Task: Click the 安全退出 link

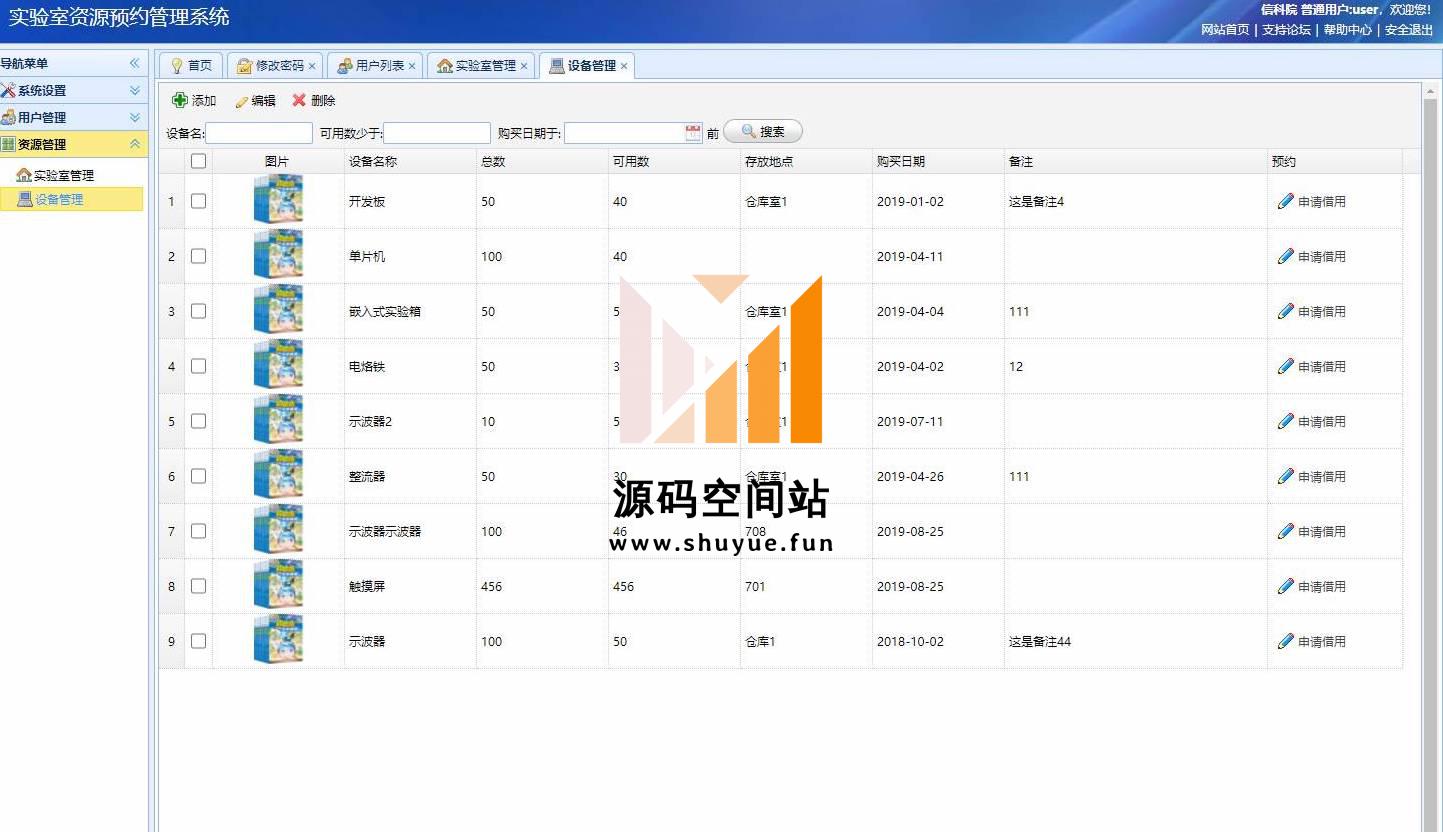Action: tap(1408, 30)
